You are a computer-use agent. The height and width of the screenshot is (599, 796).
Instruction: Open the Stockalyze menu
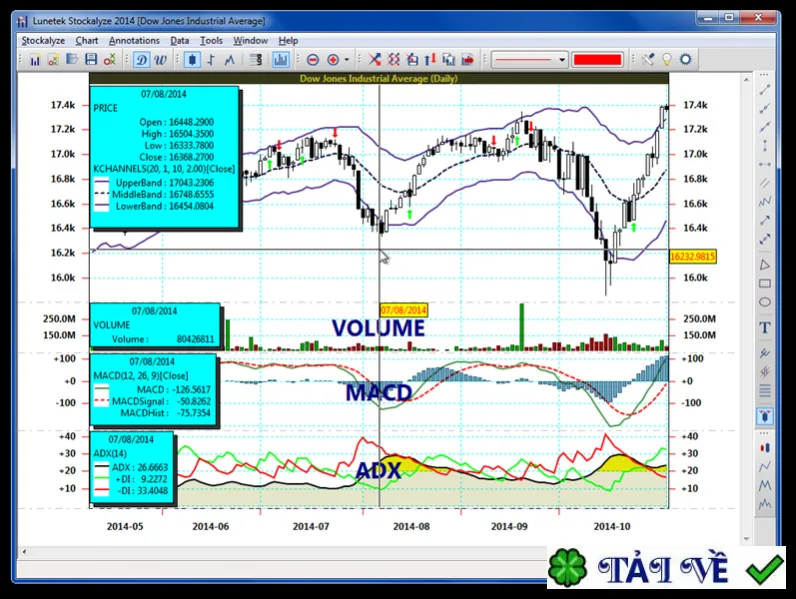pyautogui.click(x=43, y=41)
